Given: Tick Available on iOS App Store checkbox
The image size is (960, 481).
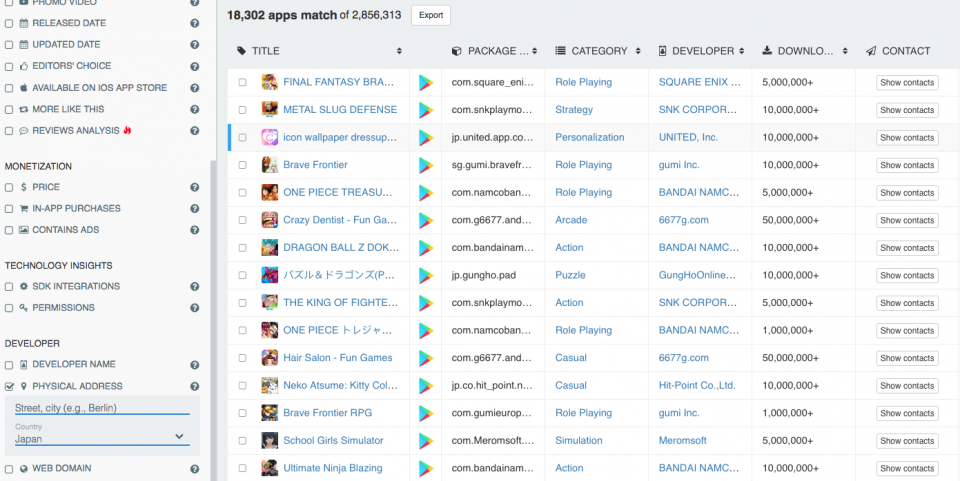Looking at the screenshot, I should click(9, 88).
